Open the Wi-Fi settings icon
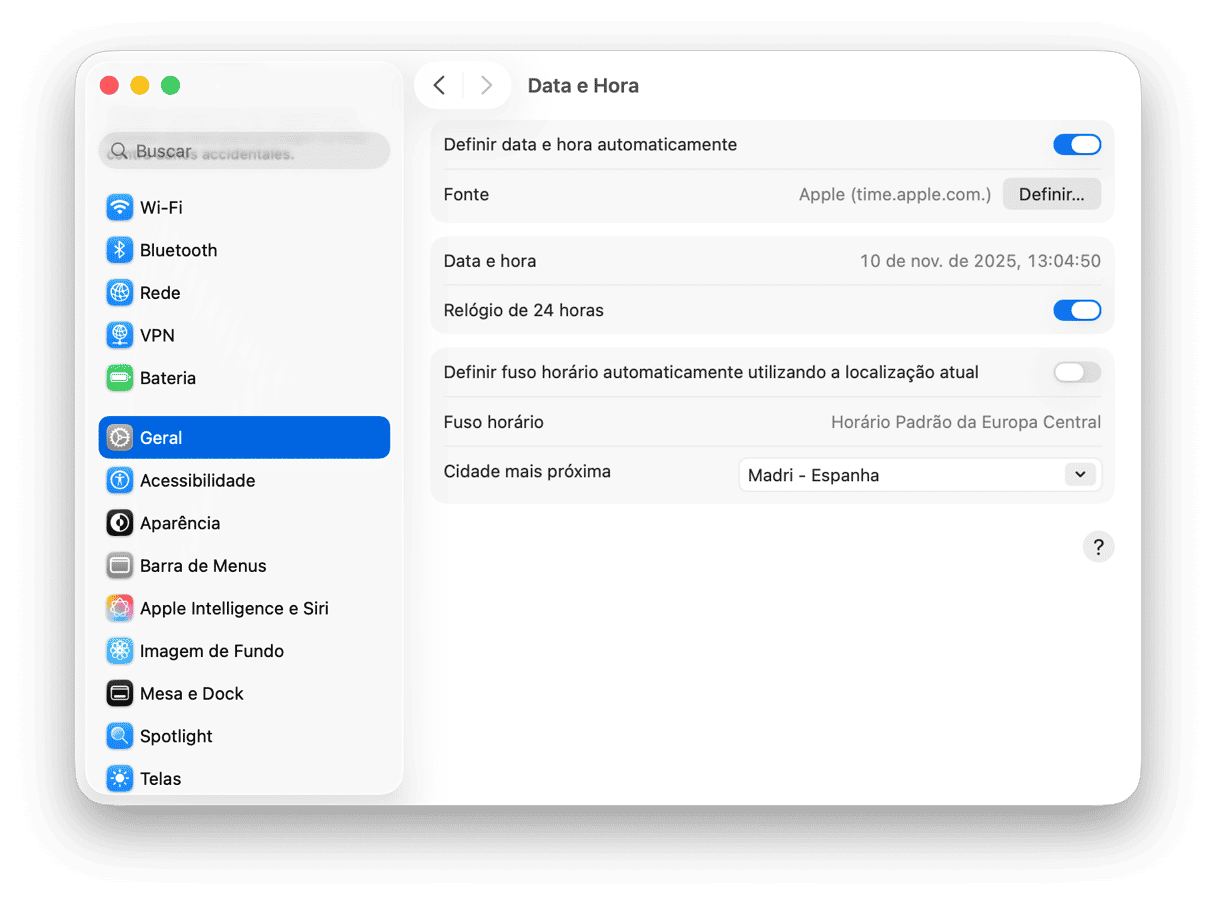This screenshot has width=1216, height=904. pos(120,208)
